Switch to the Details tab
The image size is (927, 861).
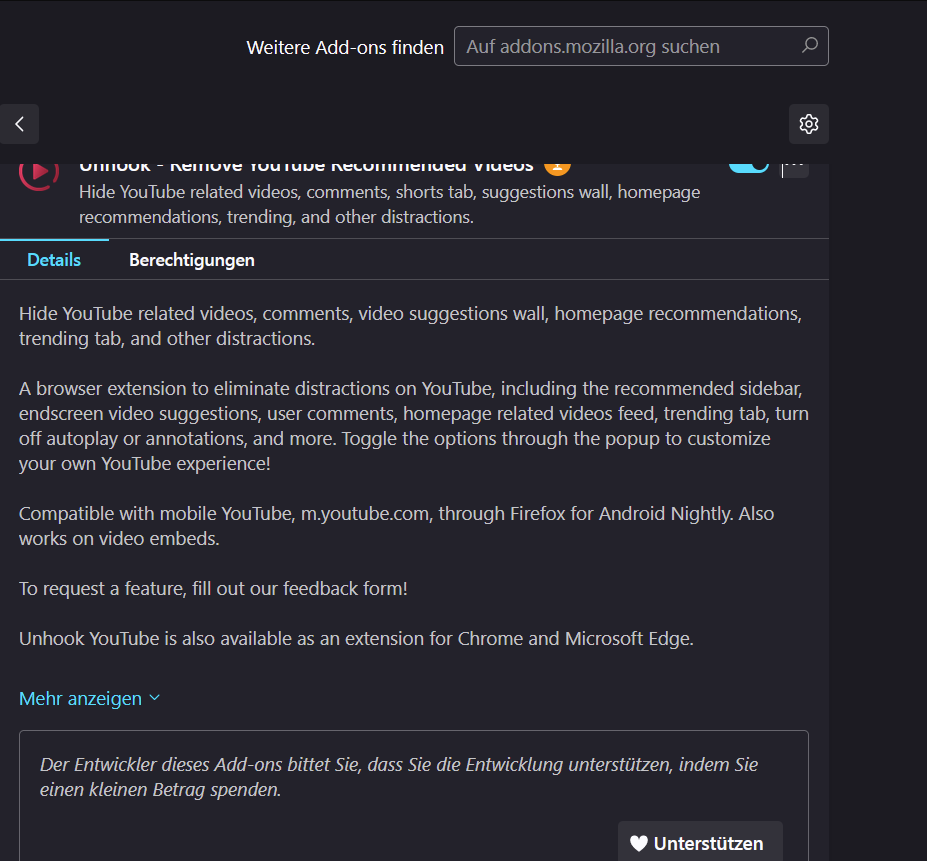(x=54, y=260)
